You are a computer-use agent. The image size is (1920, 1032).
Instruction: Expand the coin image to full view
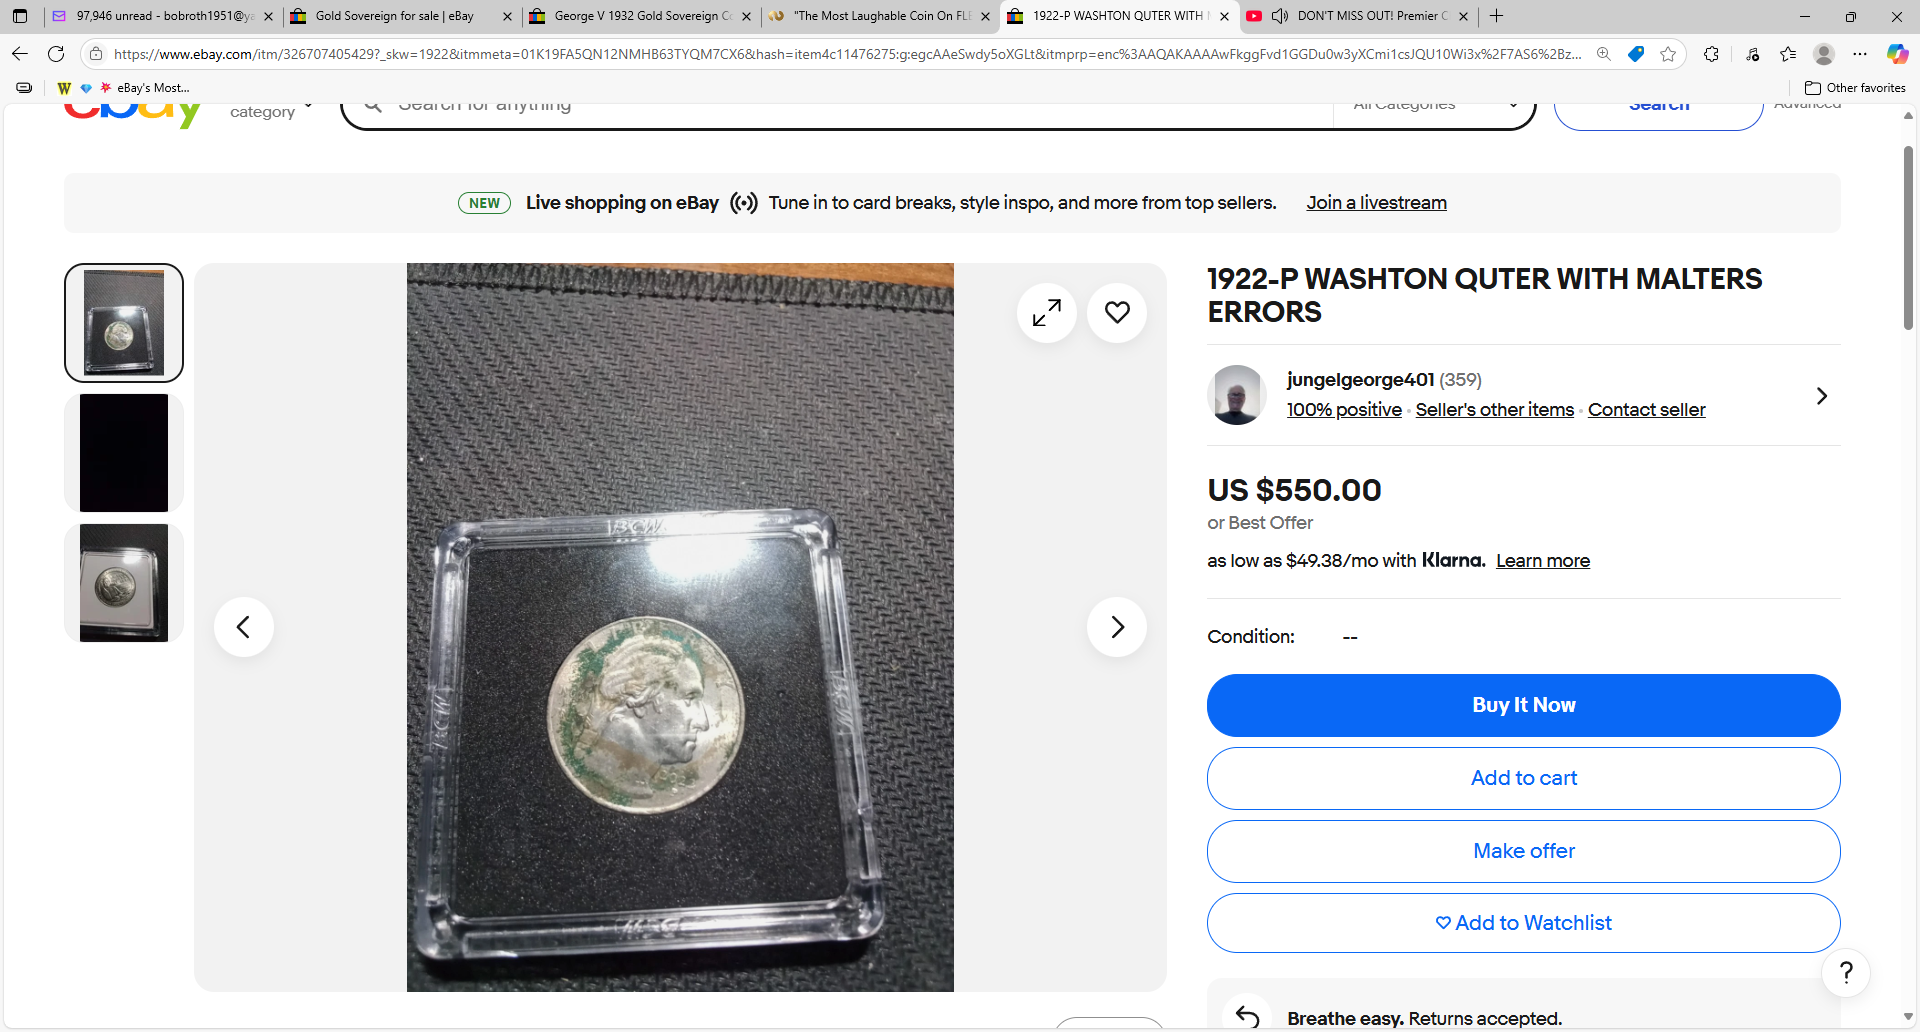coord(1047,313)
